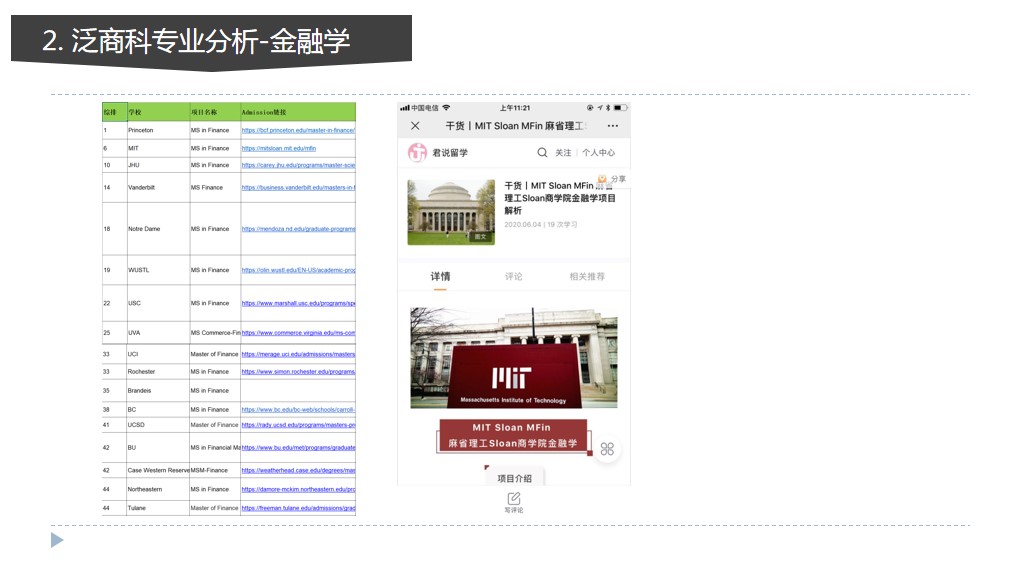Open the Notre Dame mendoza link
The image size is (1020, 567).
point(298,229)
